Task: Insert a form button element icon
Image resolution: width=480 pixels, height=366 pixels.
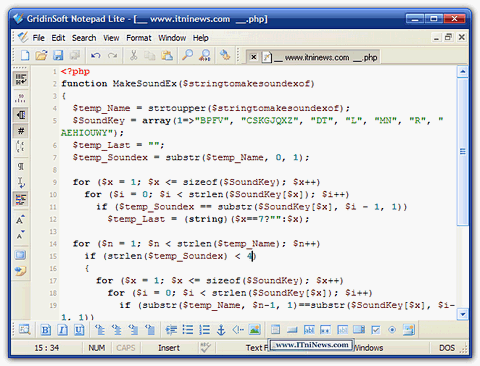Action: pos(292,330)
